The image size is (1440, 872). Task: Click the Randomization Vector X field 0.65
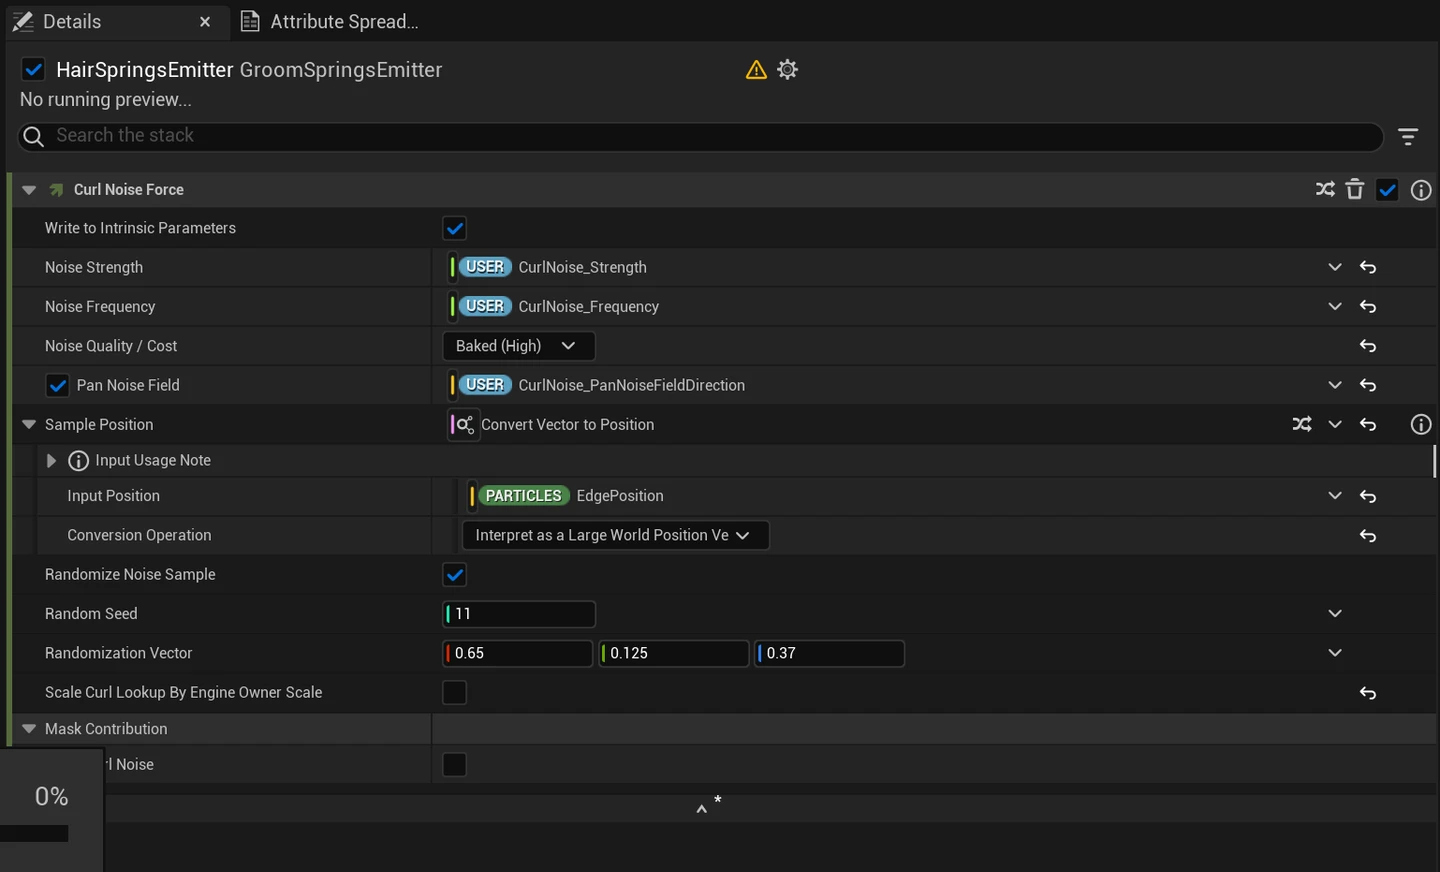tap(518, 653)
